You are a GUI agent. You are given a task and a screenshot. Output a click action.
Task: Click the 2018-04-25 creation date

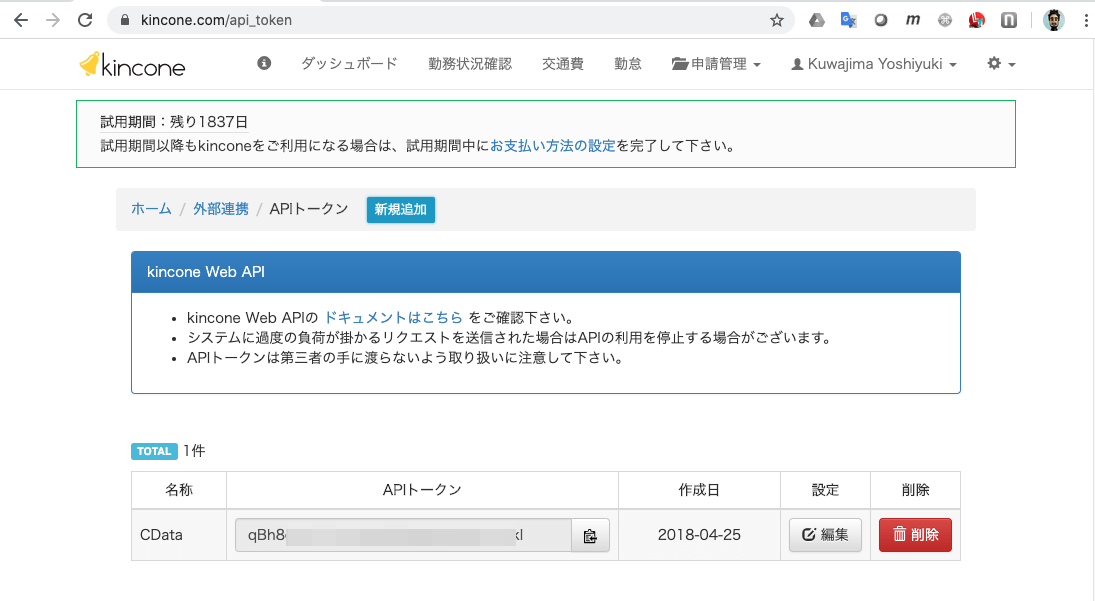click(699, 535)
